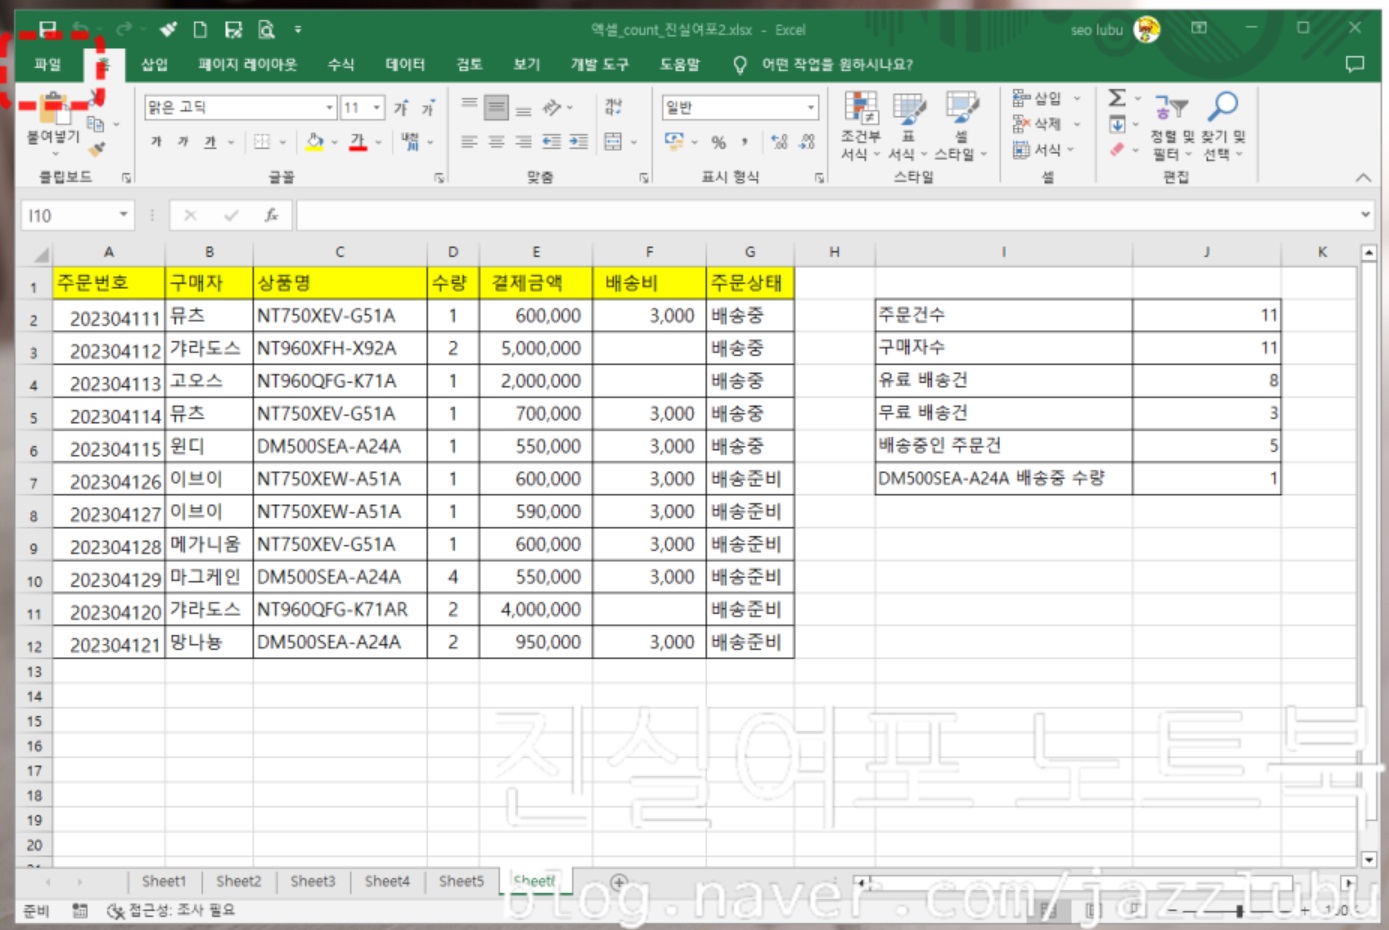This screenshot has width=1389, height=930.
Task: Expand the Name Box dropdown showing I10
Action: click(123, 215)
